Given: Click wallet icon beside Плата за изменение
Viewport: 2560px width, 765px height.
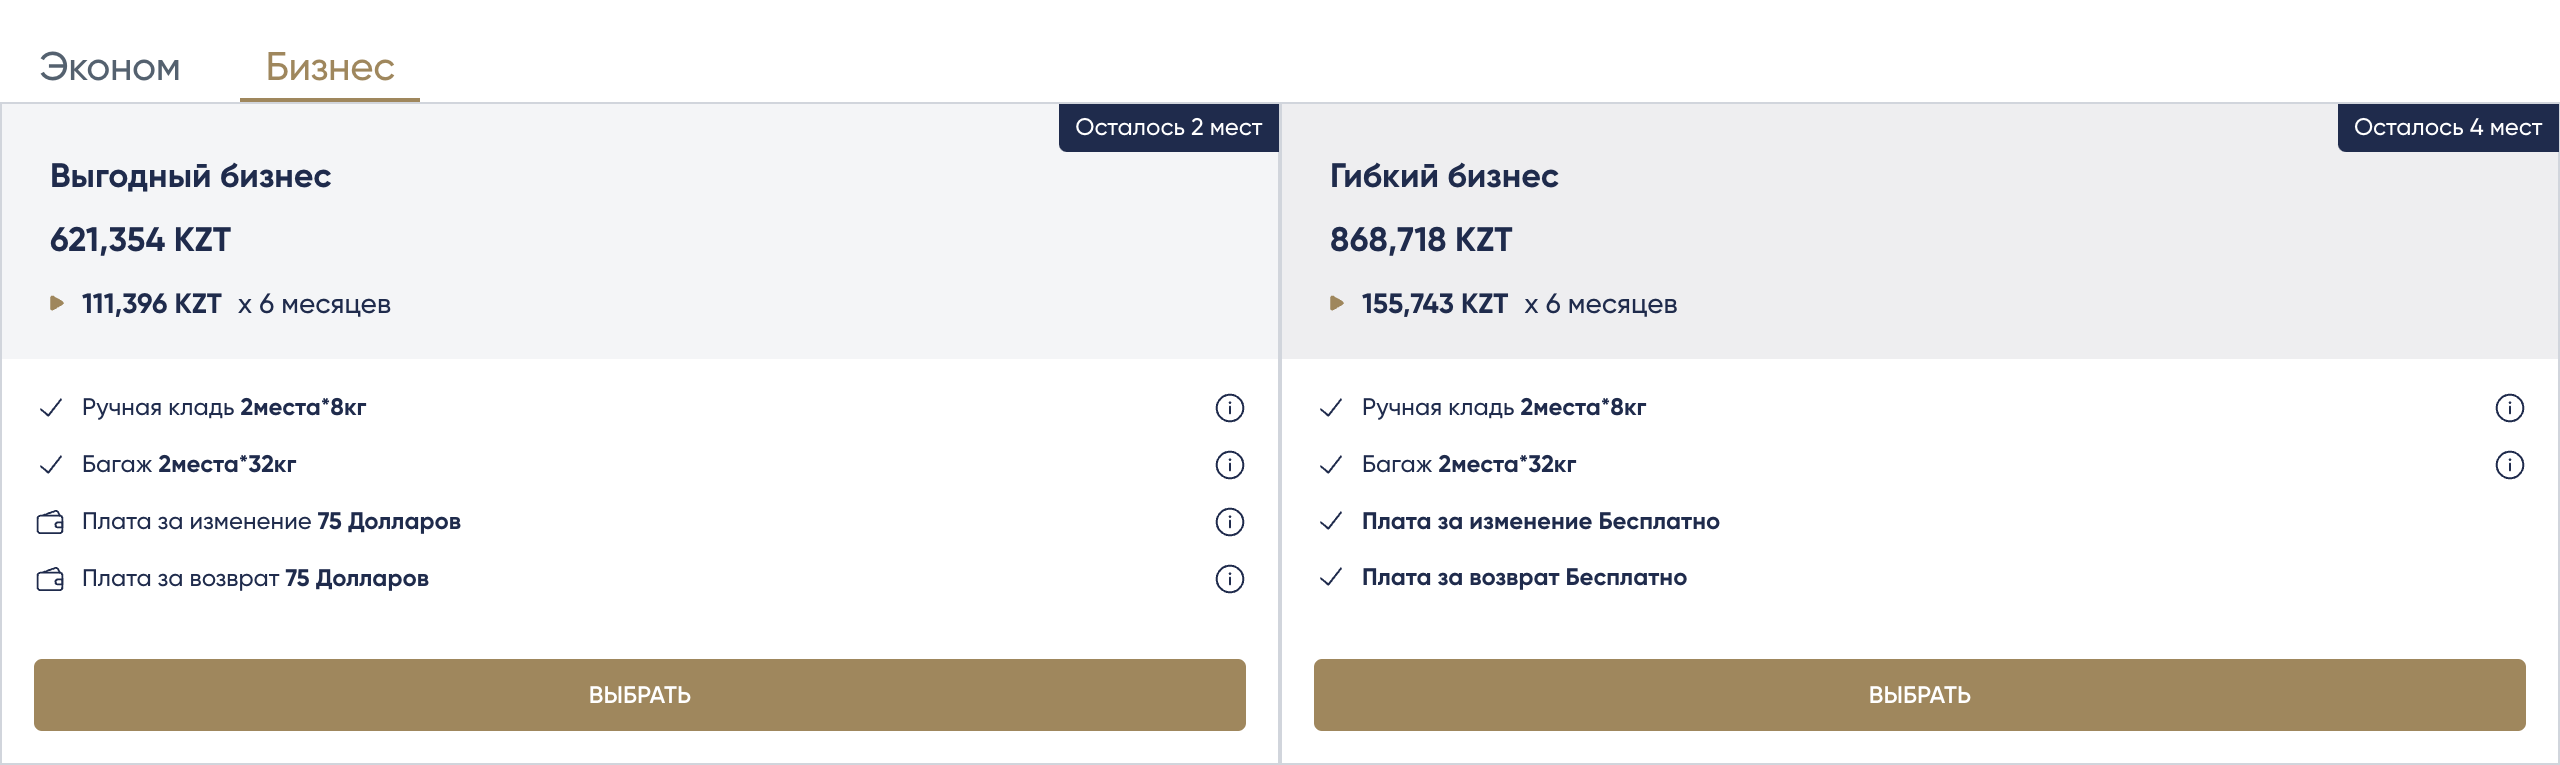Looking at the screenshot, I should click(x=50, y=522).
